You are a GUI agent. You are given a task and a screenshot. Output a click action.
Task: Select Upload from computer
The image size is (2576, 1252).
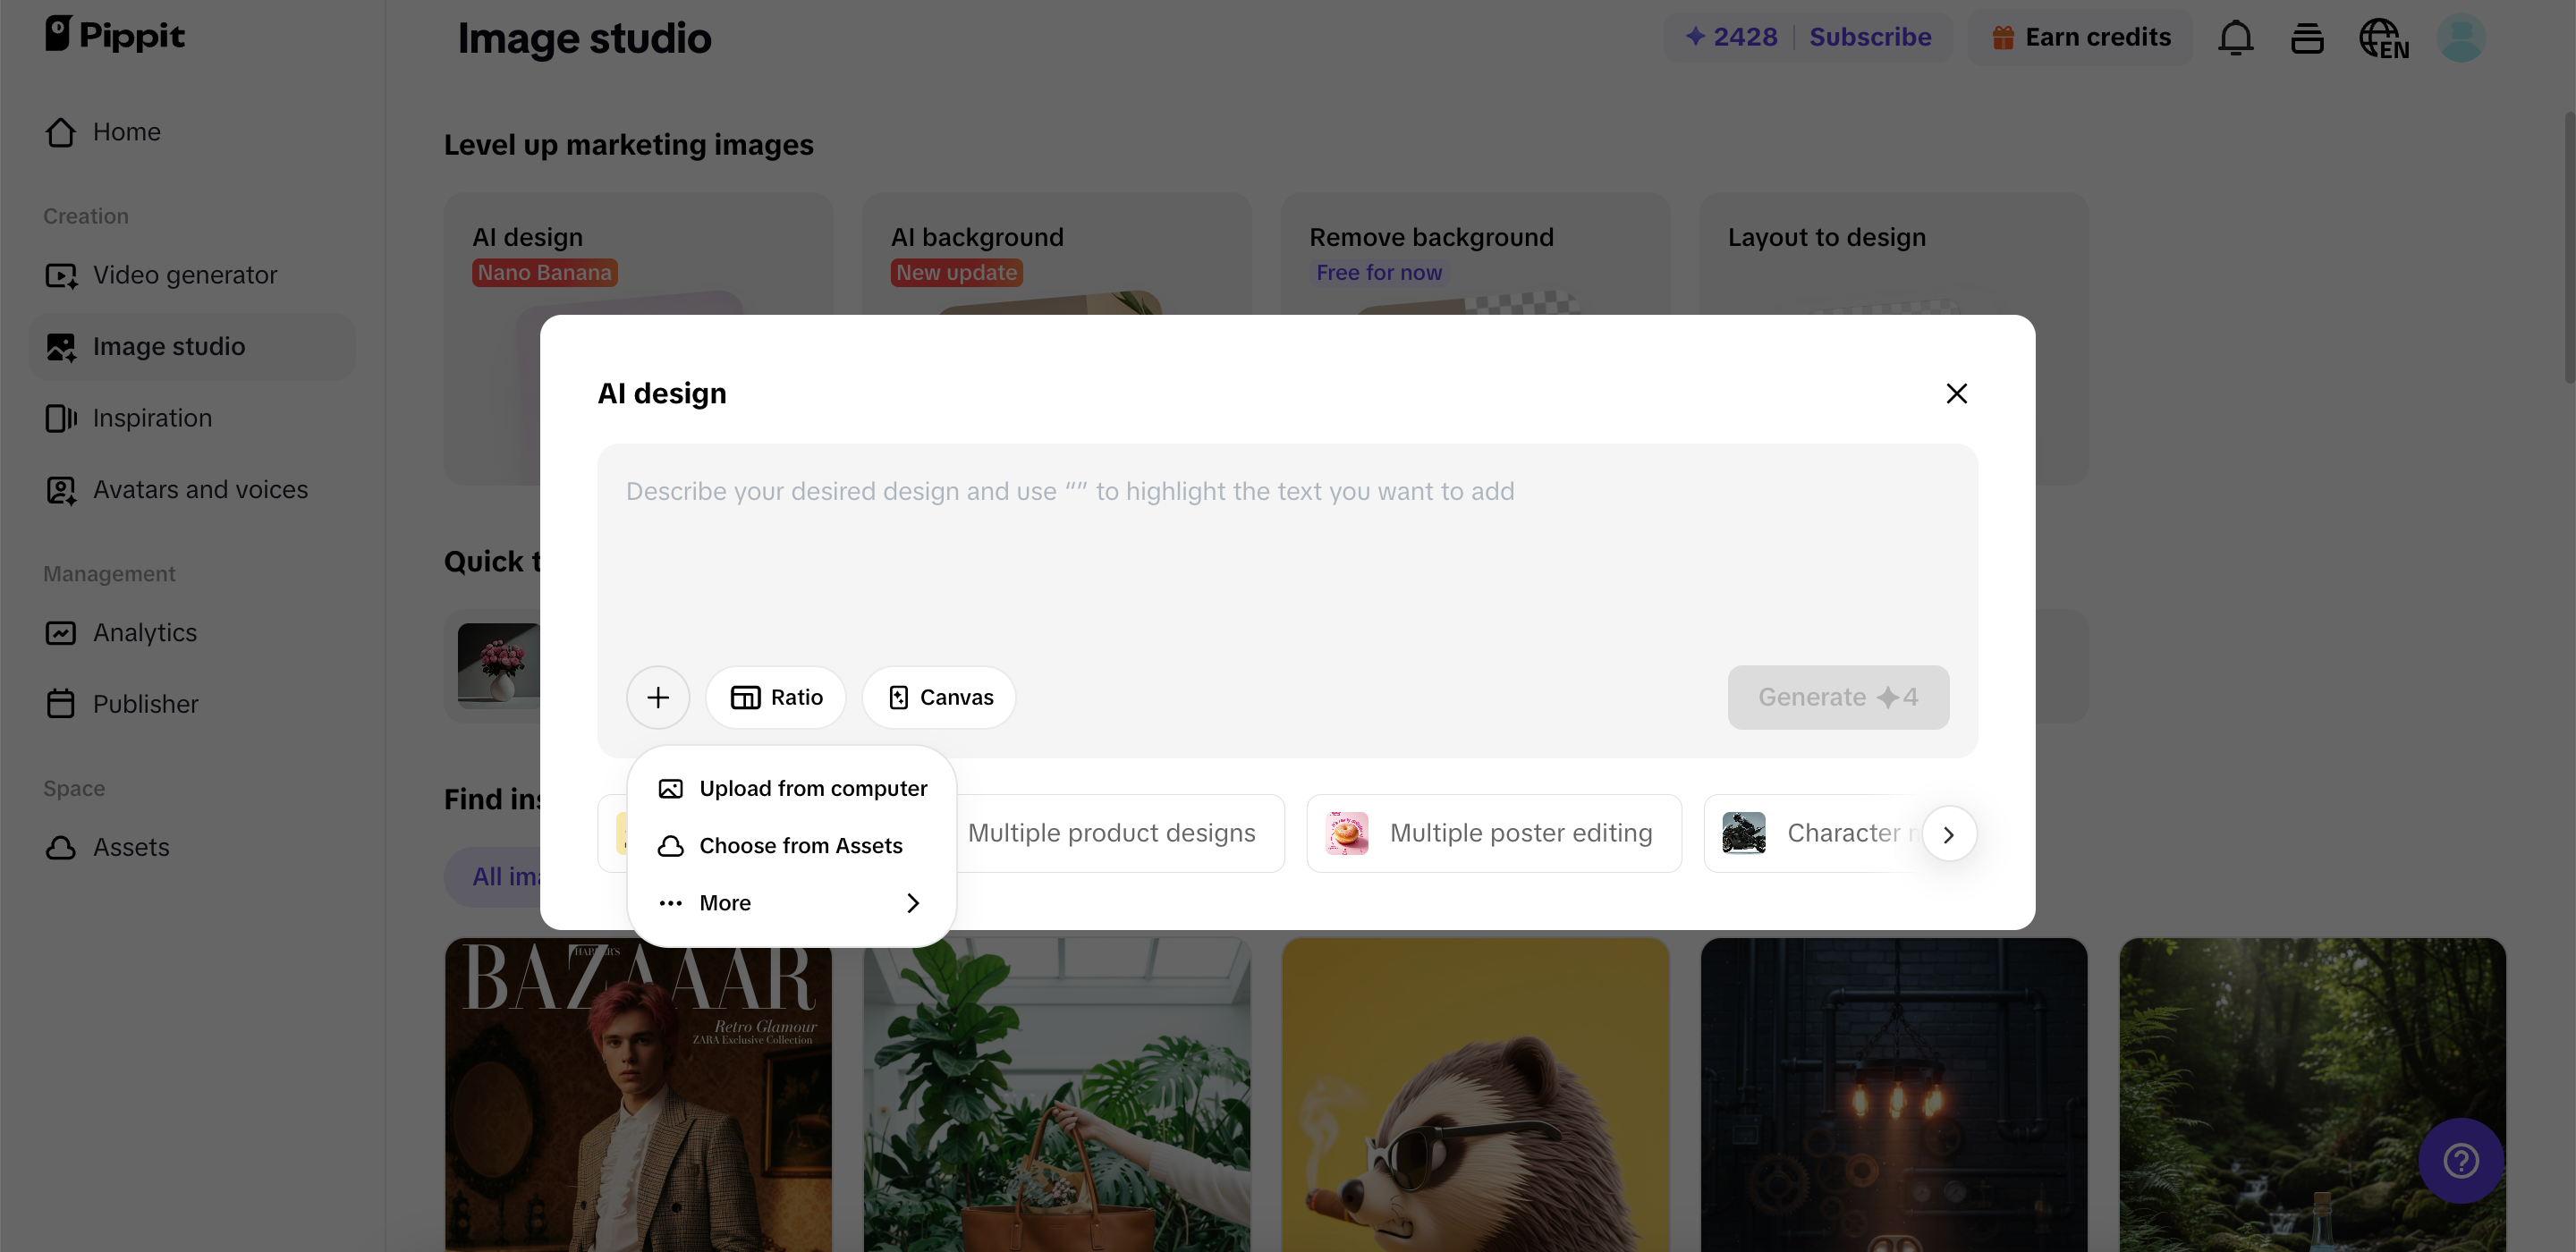[812, 788]
